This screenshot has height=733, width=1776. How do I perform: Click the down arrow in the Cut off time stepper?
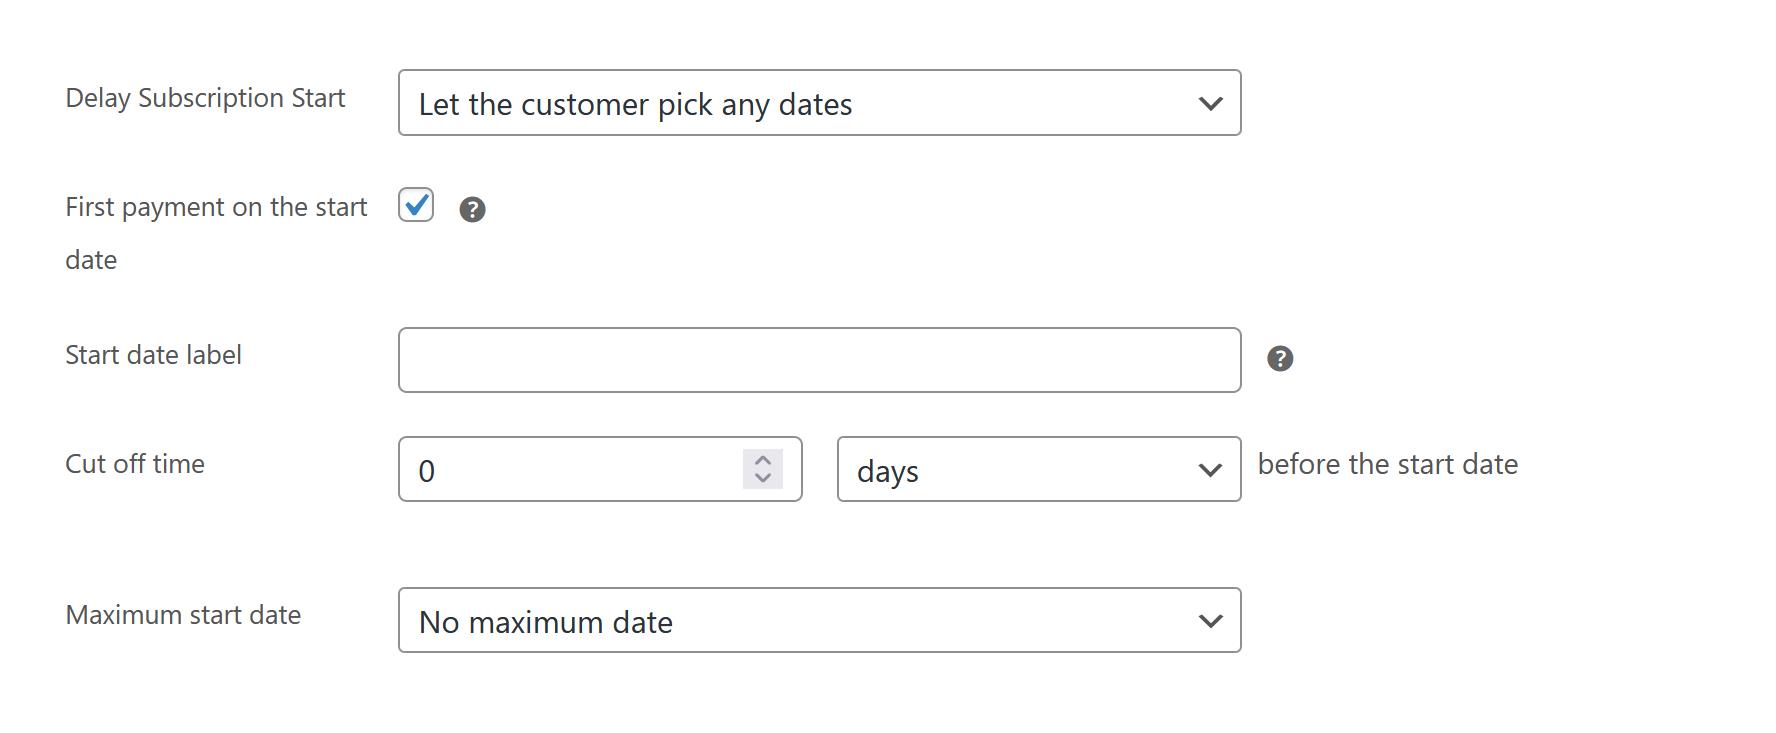(x=763, y=478)
